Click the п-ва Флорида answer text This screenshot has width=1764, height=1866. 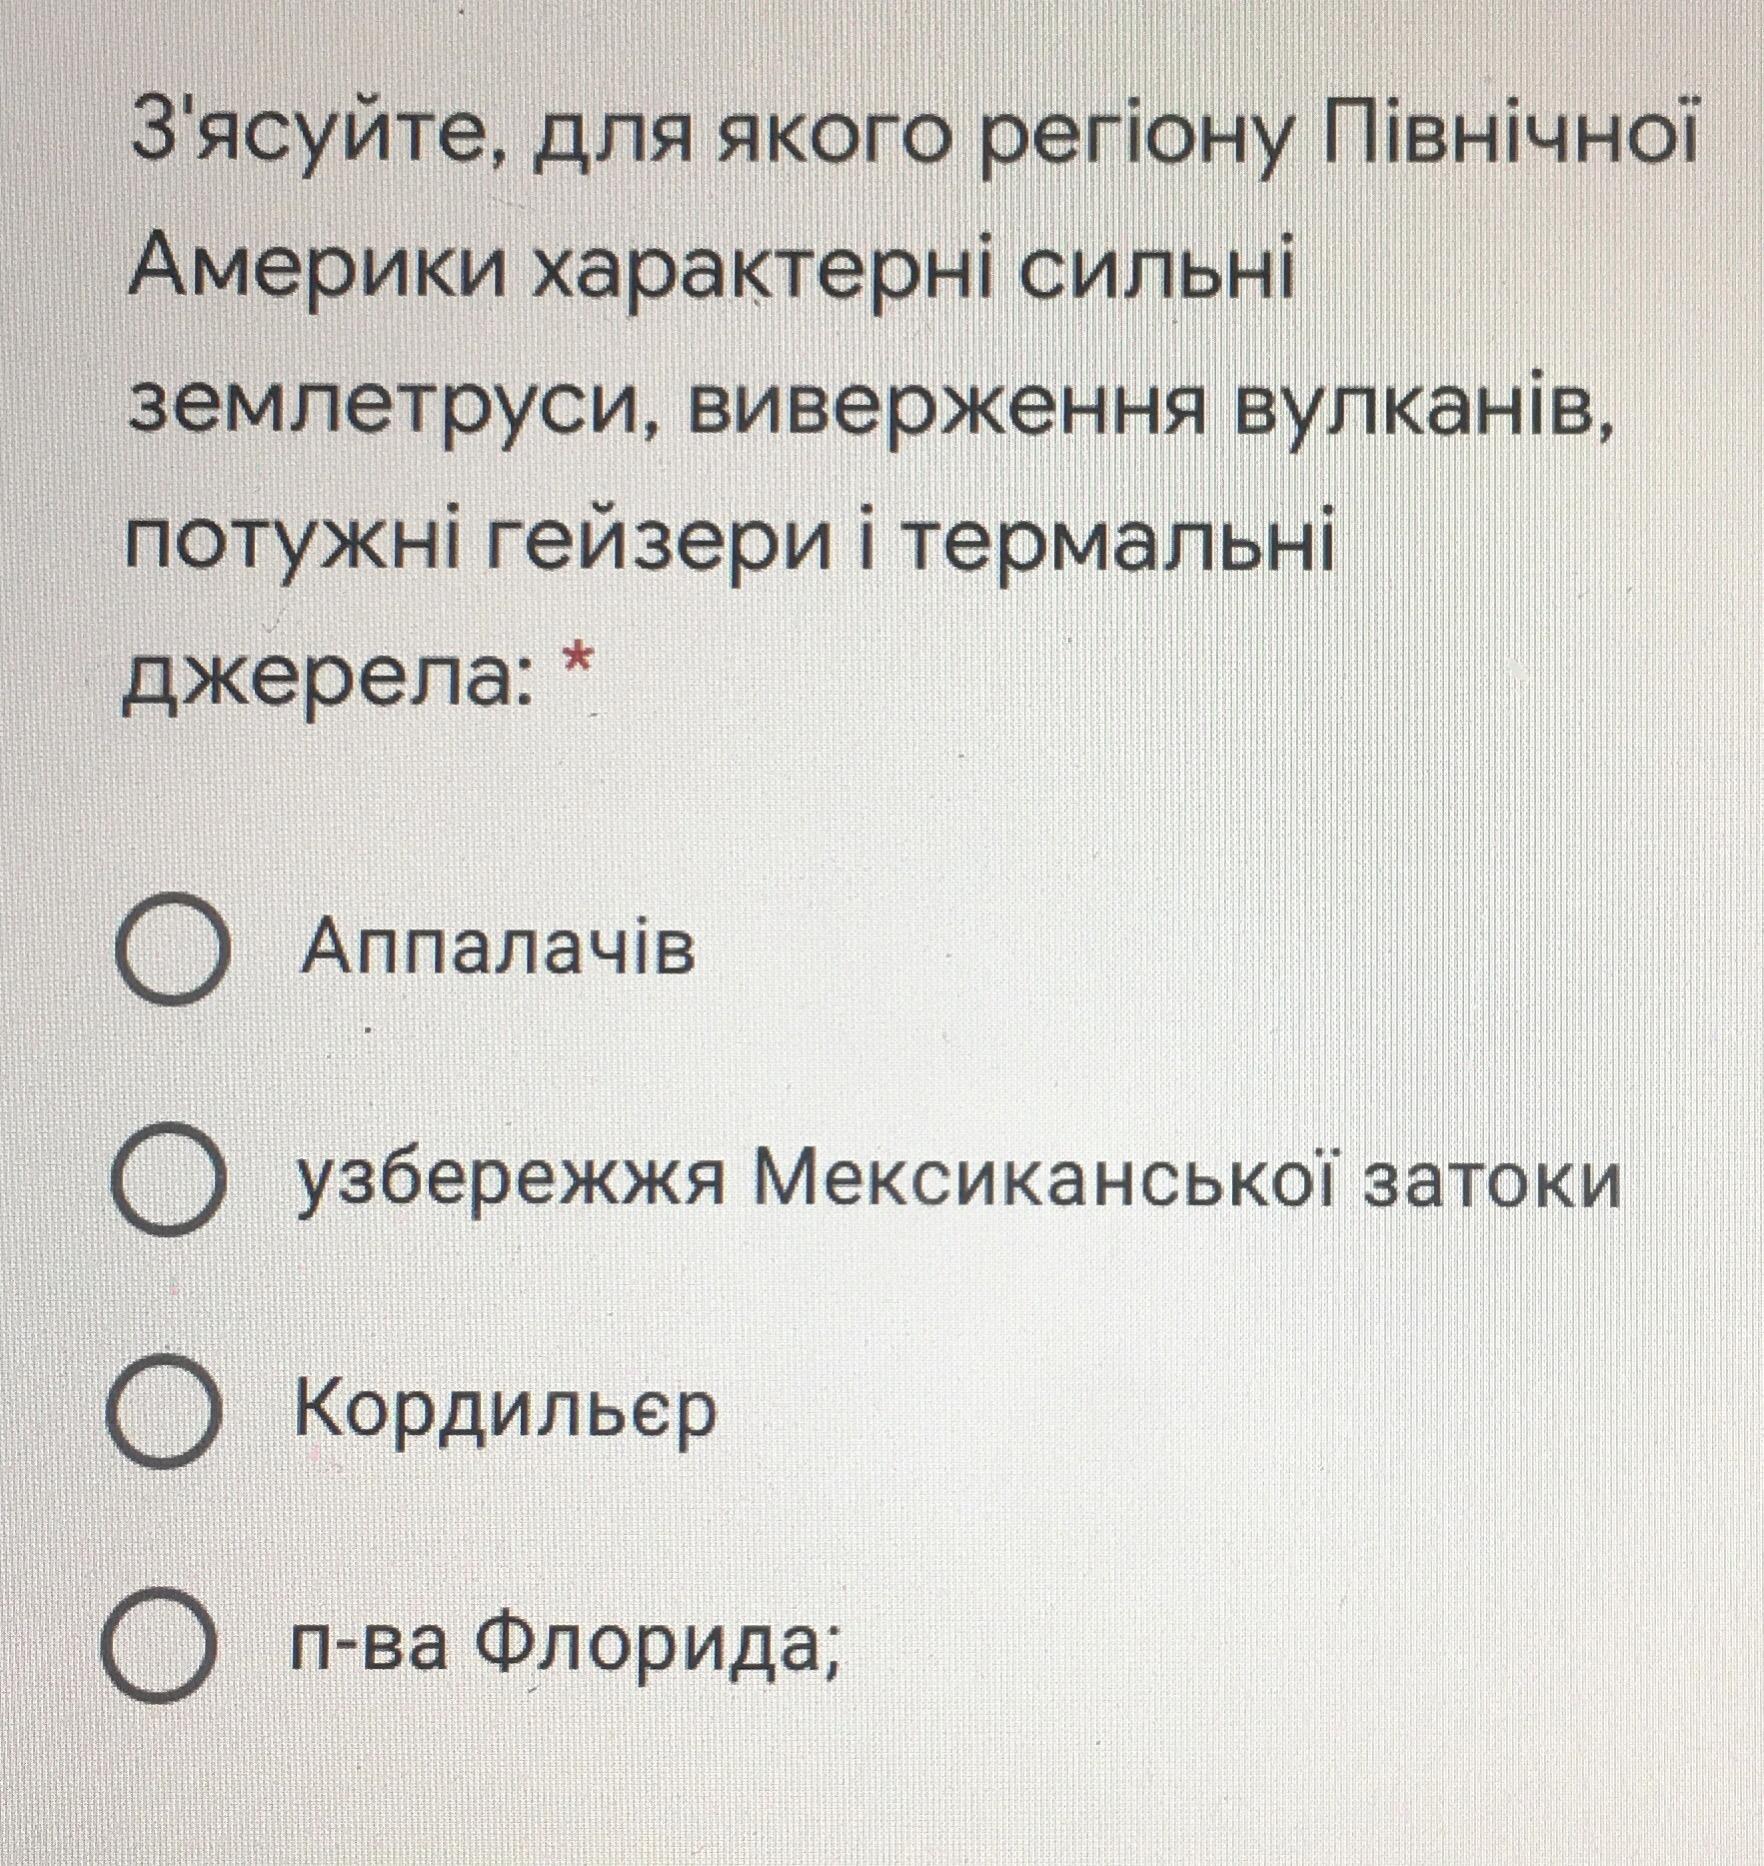coord(564,1645)
